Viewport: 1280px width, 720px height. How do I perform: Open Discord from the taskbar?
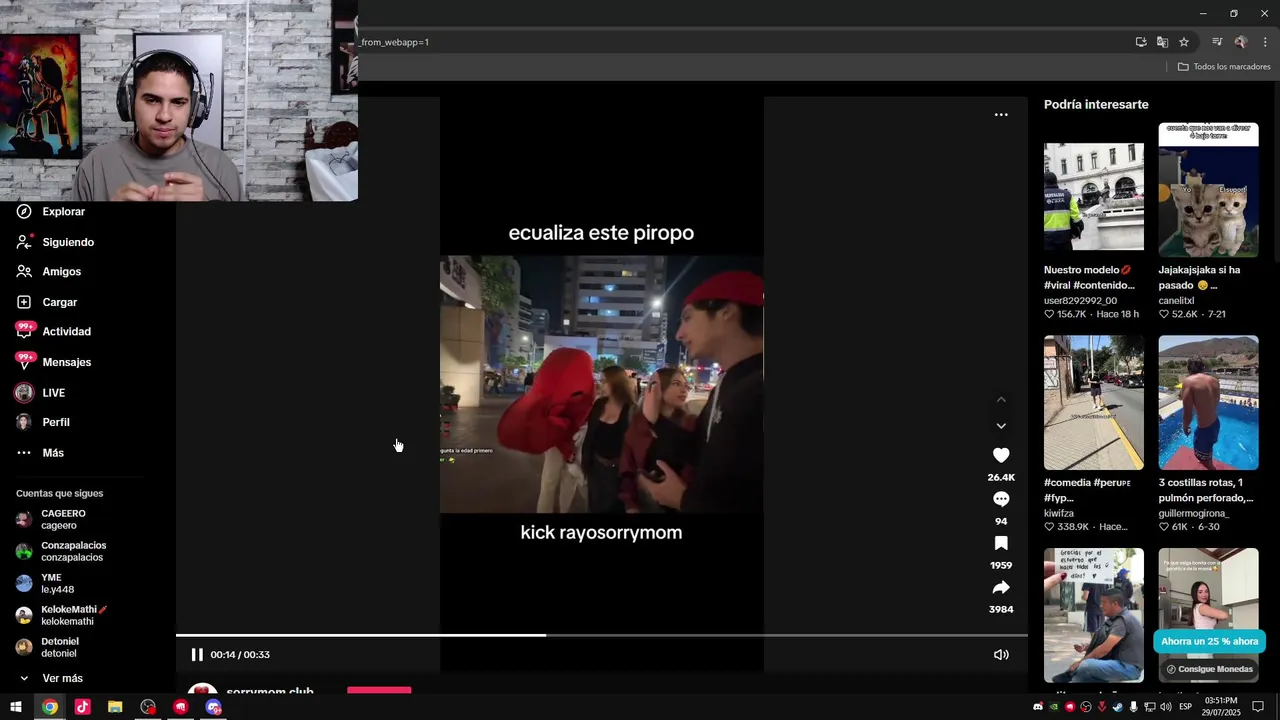213,707
